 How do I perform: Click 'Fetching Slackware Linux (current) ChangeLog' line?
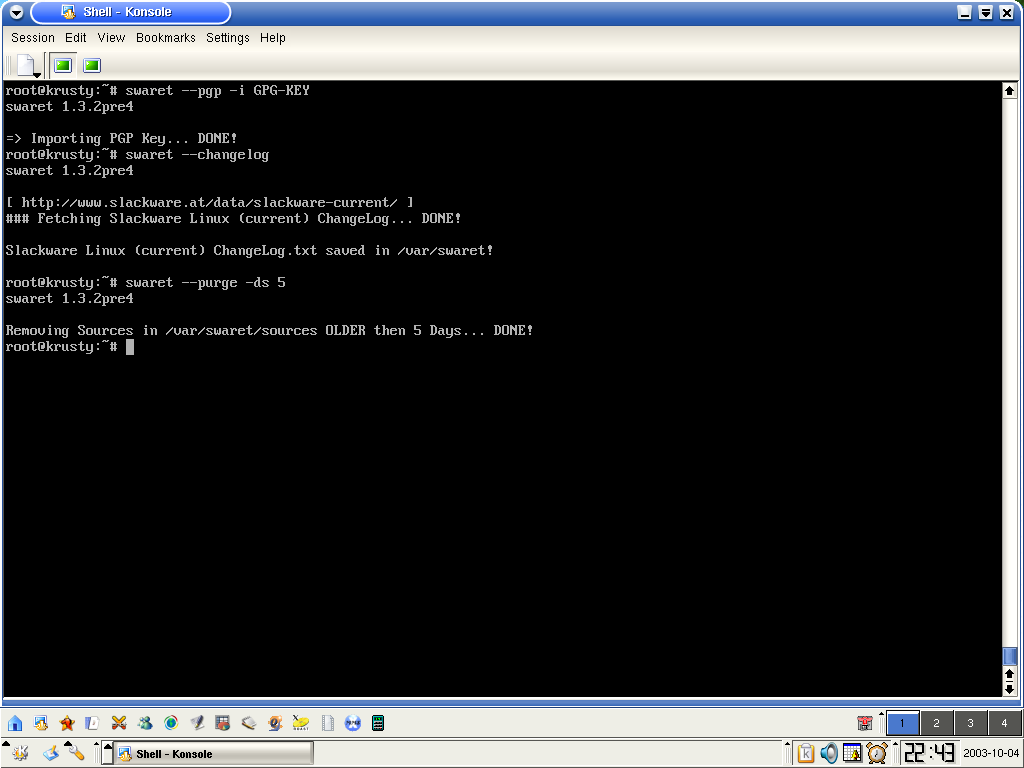tap(233, 219)
